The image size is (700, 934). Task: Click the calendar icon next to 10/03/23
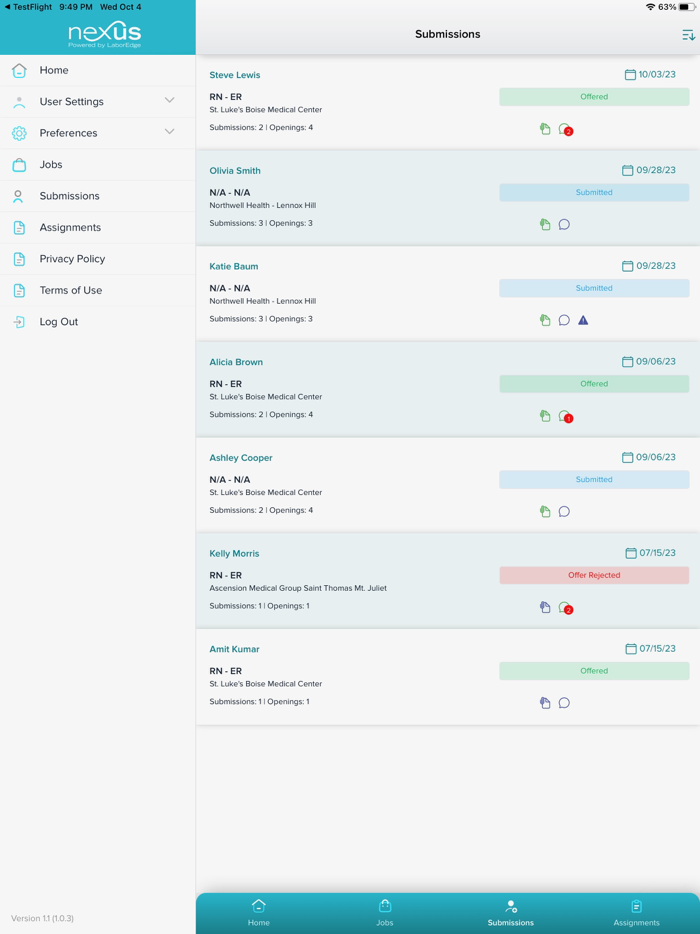[631, 75]
